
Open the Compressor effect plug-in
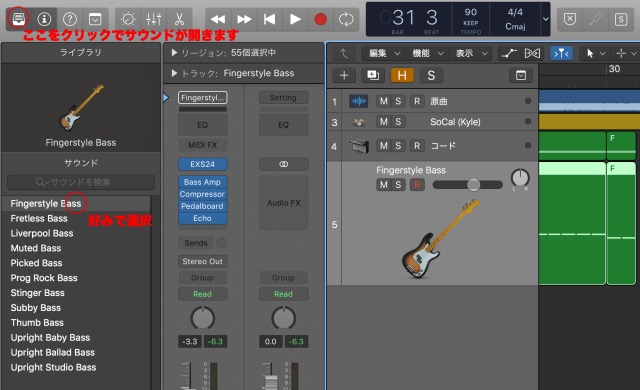pos(202,194)
